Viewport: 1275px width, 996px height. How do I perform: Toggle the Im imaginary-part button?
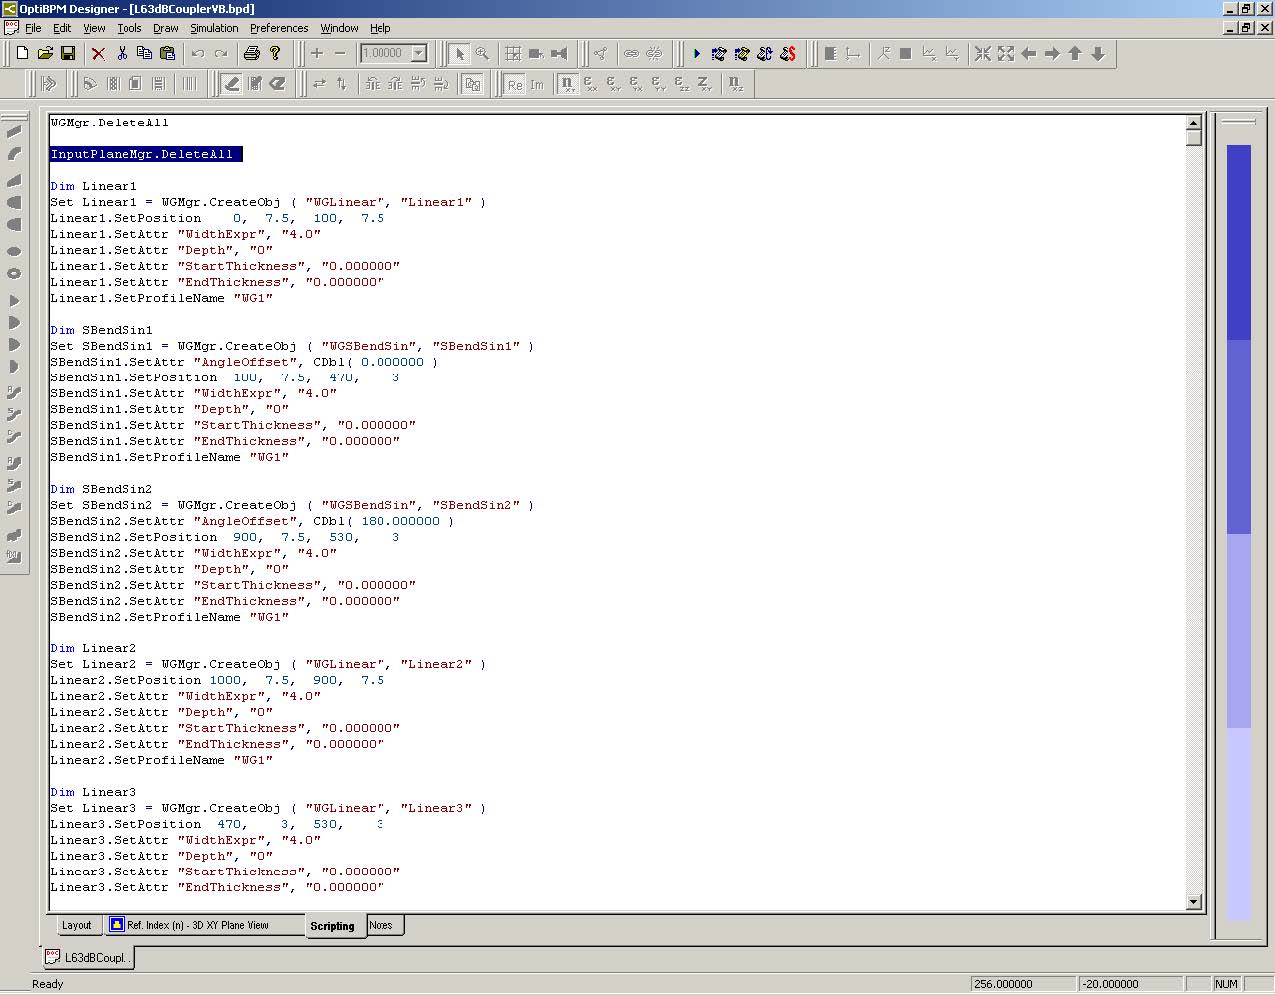[537, 84]
